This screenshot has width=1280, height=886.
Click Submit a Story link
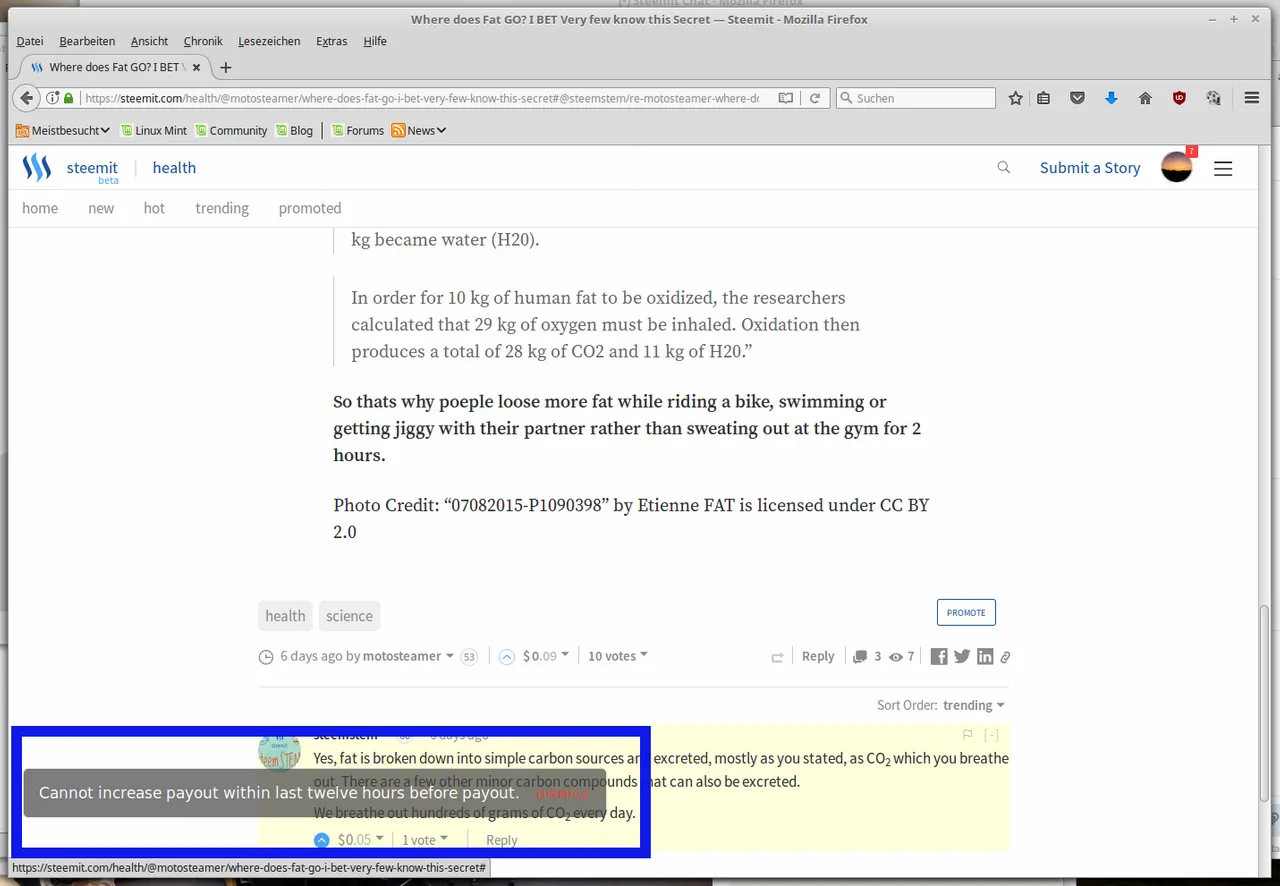click(x=1090, y=168)
